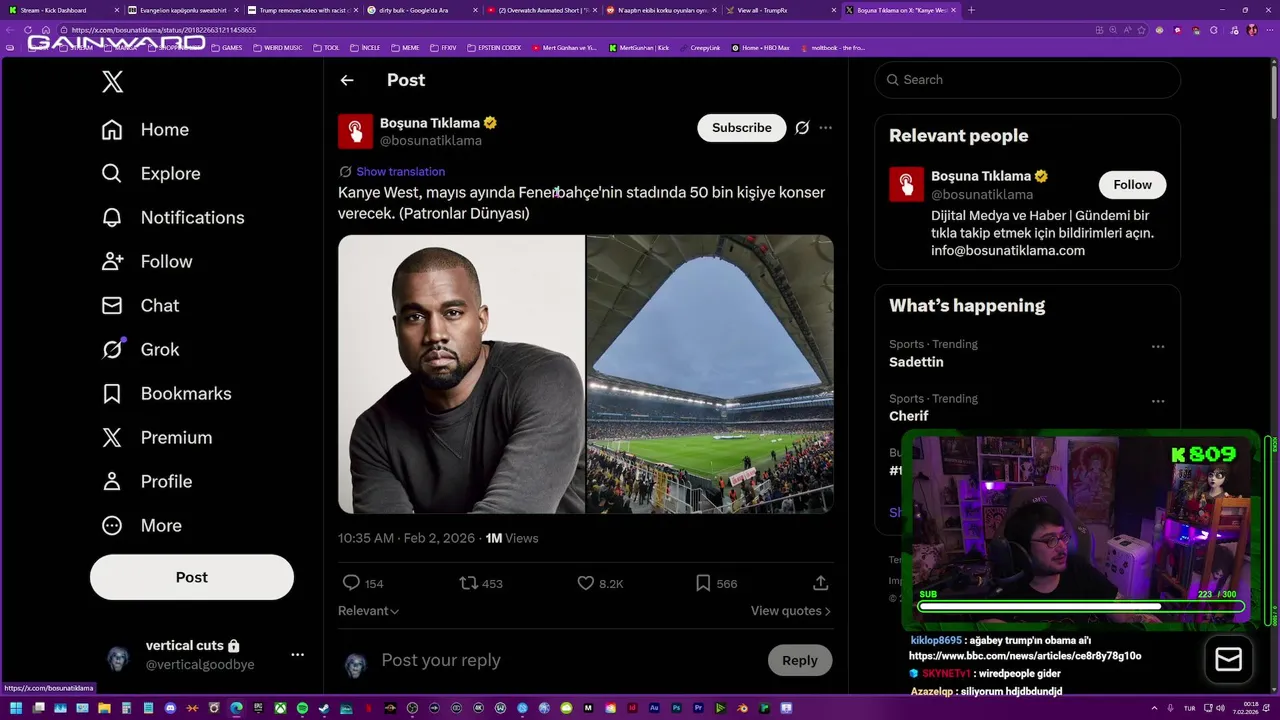Click the page's vertical scrollbar

[x=1274, y=95]
